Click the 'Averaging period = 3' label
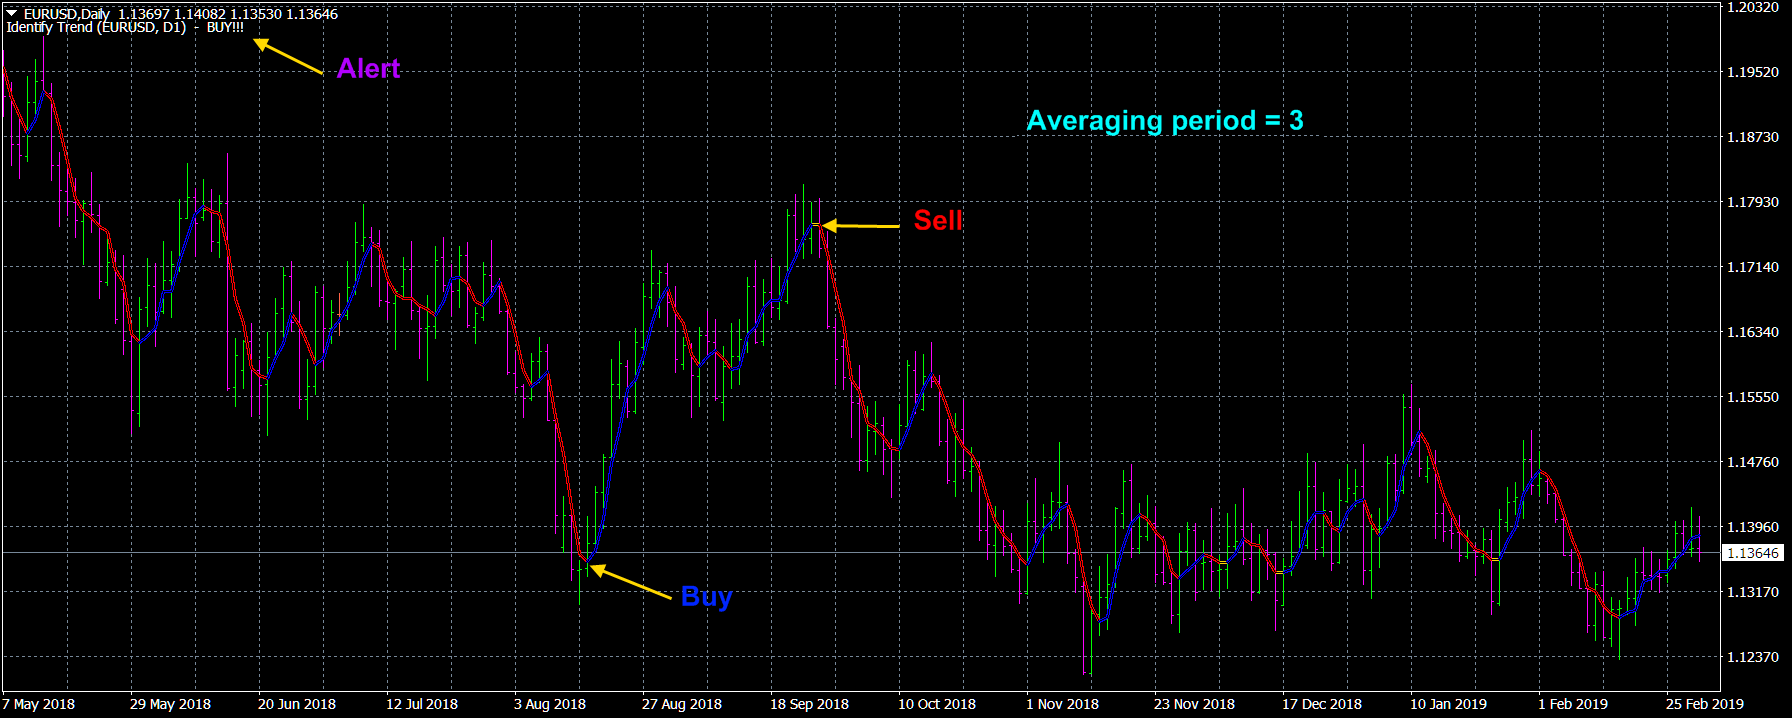 pyautogui.click(x=1165, y=121)
